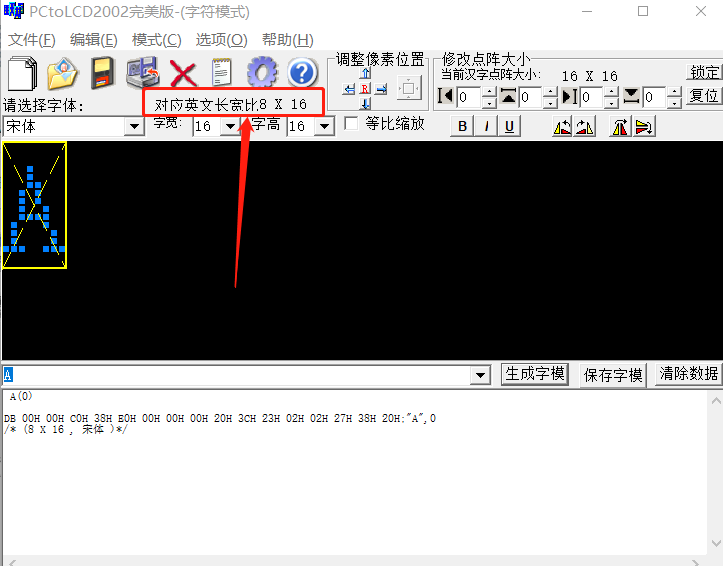This screenshot has width=723, height=566.
Task: Click the first rotate glyph icon
Action: click(562, 127)
